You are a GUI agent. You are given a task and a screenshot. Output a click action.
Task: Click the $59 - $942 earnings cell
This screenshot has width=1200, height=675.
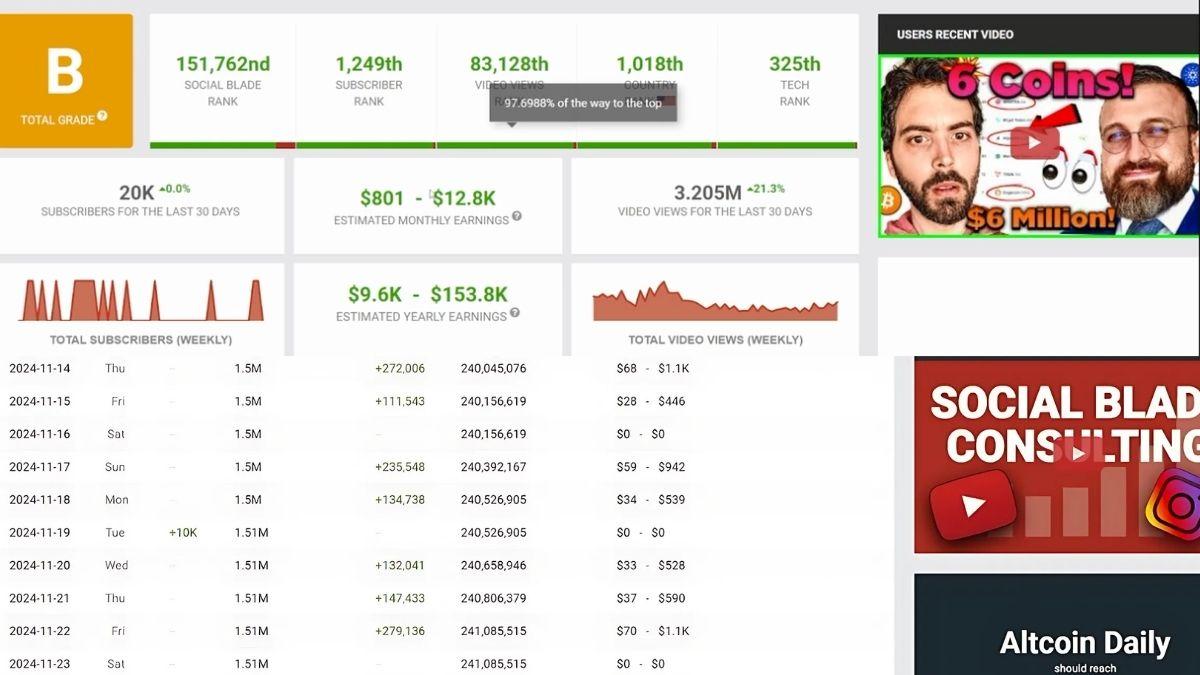click(x=651, y=467)
